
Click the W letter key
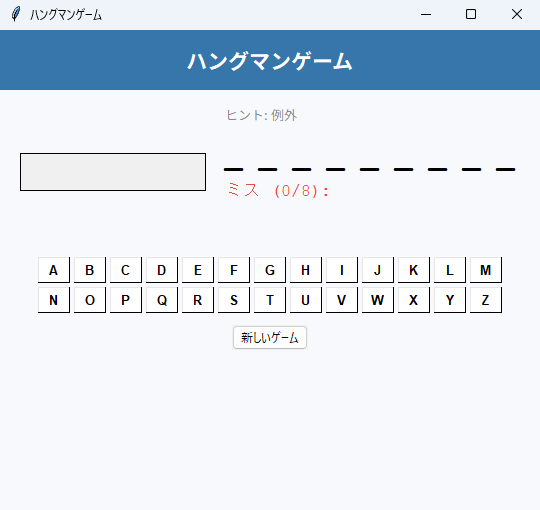(378, 300)
